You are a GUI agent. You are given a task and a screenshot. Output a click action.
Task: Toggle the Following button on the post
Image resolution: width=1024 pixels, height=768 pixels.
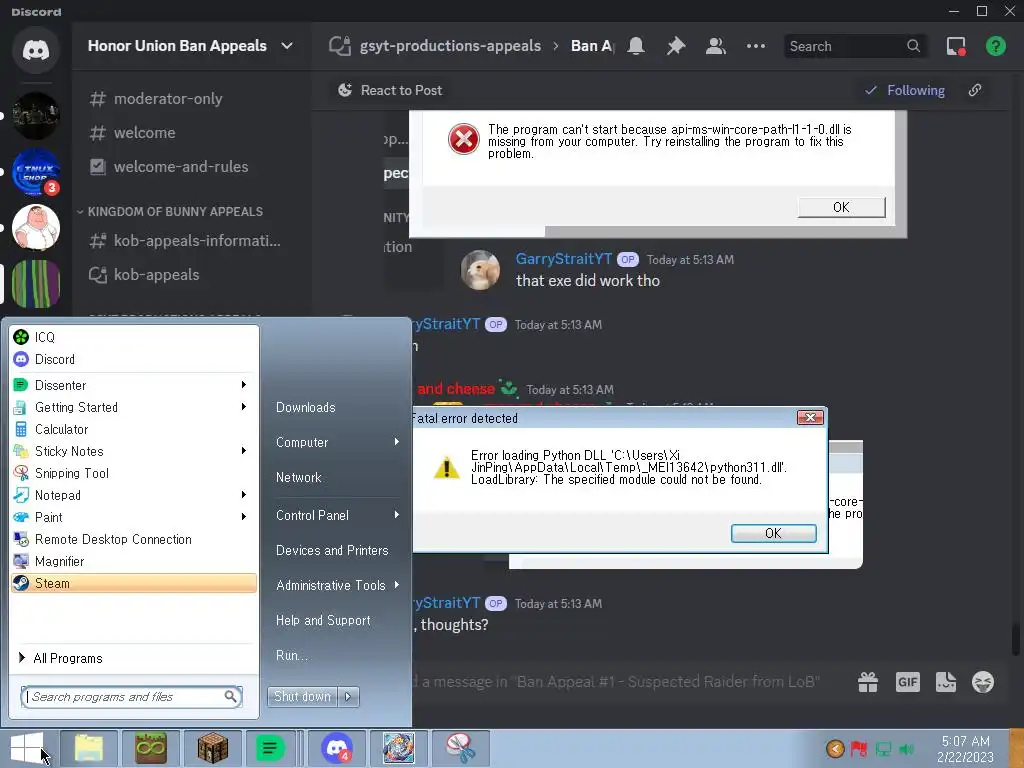(x=905, y=90)
